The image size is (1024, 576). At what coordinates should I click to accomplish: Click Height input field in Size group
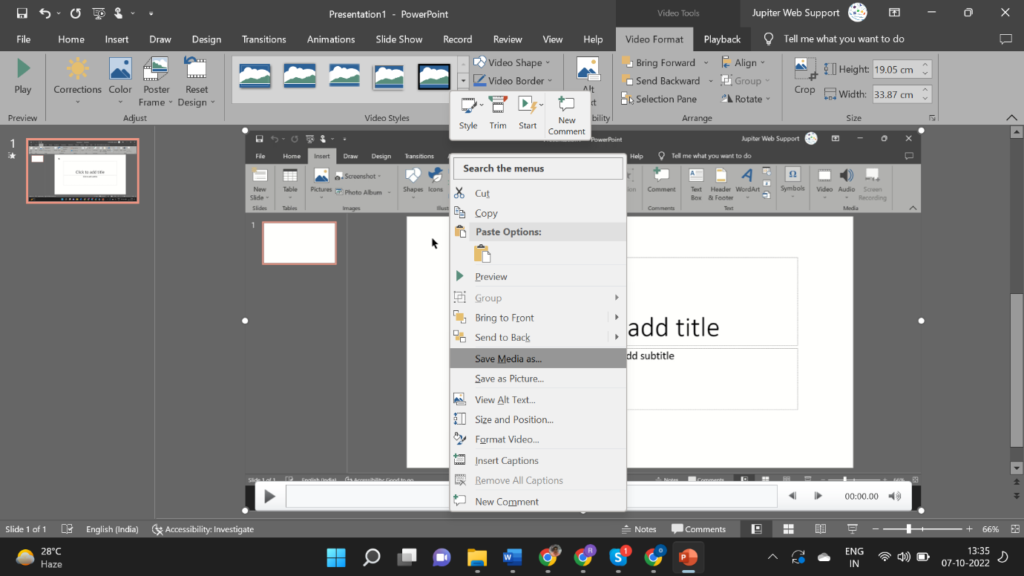[895, 69]
